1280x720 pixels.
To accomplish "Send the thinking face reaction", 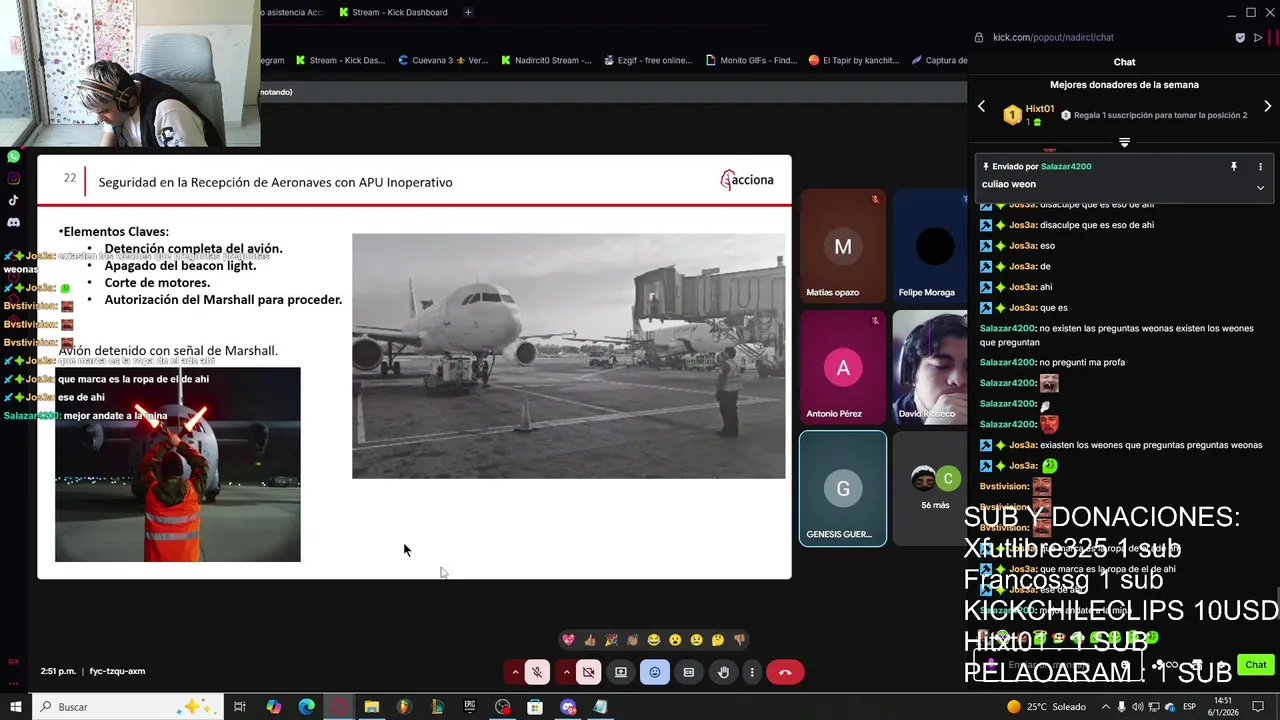I will 718,640.
